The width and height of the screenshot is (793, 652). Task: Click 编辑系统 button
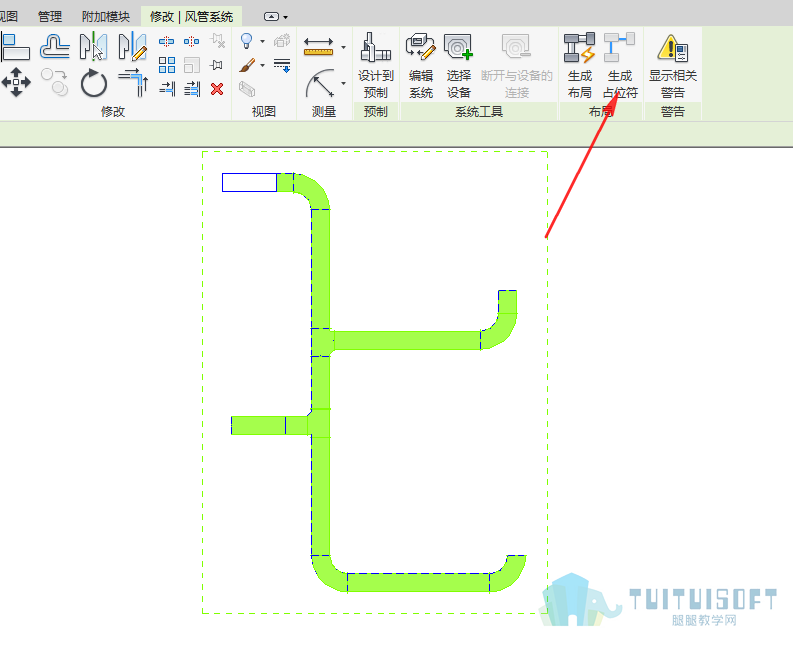click(421, 66)
